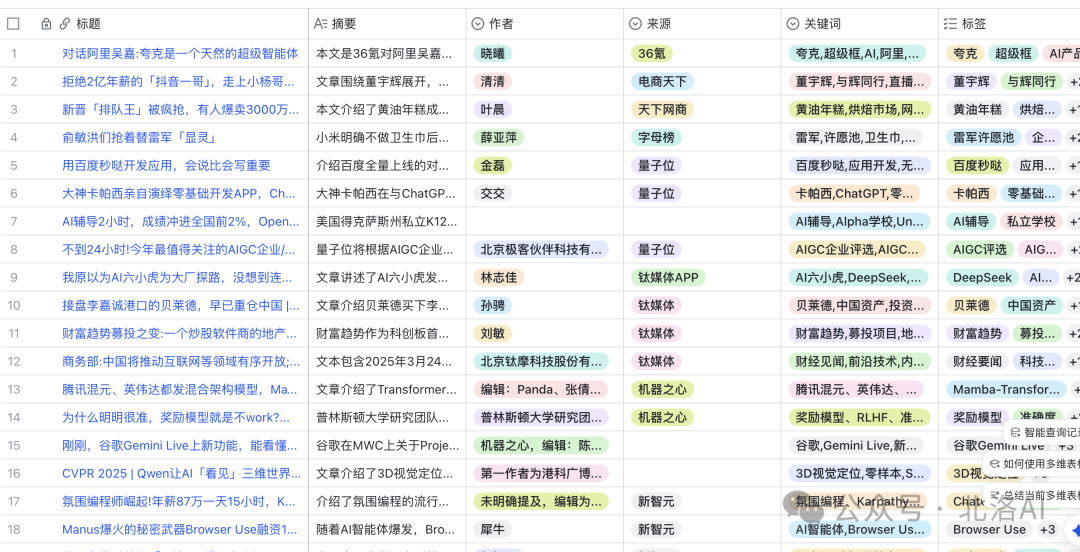Image resolution: width=1080 pixels, height=552 pixels.
Task: Select author tag 犀牛 in row 18
Action: [x=492, y=530]
